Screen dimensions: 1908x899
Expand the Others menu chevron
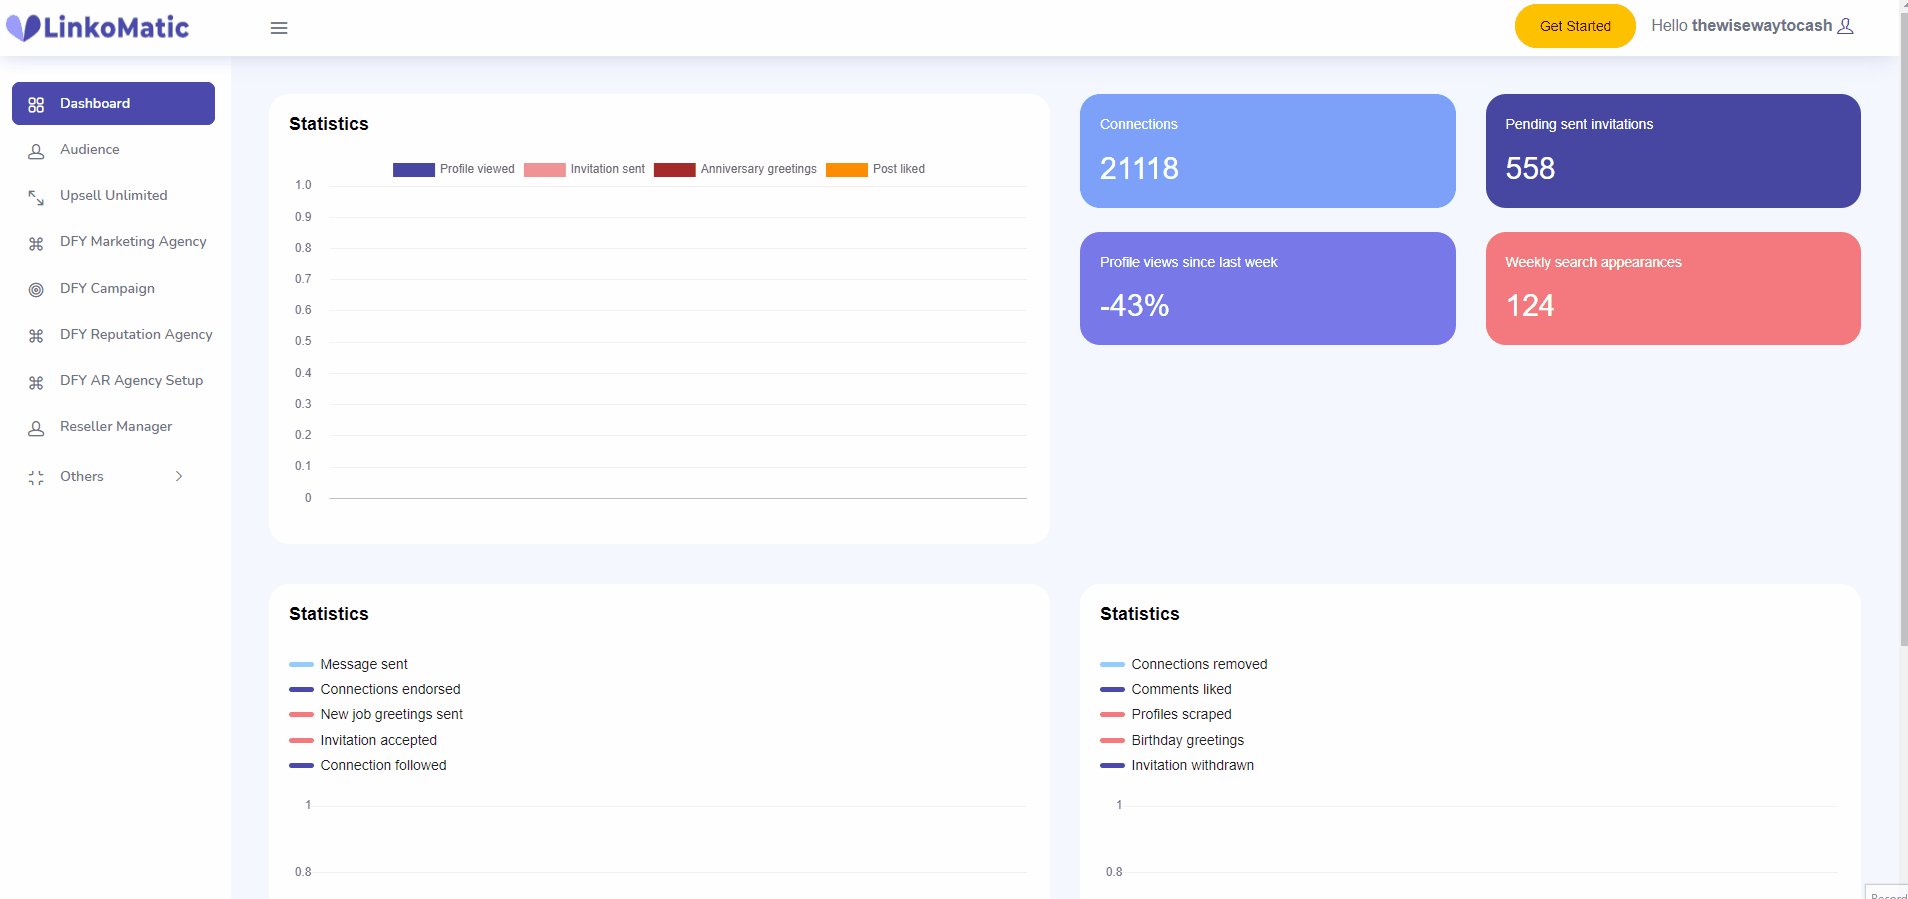(x=179, y=477)
